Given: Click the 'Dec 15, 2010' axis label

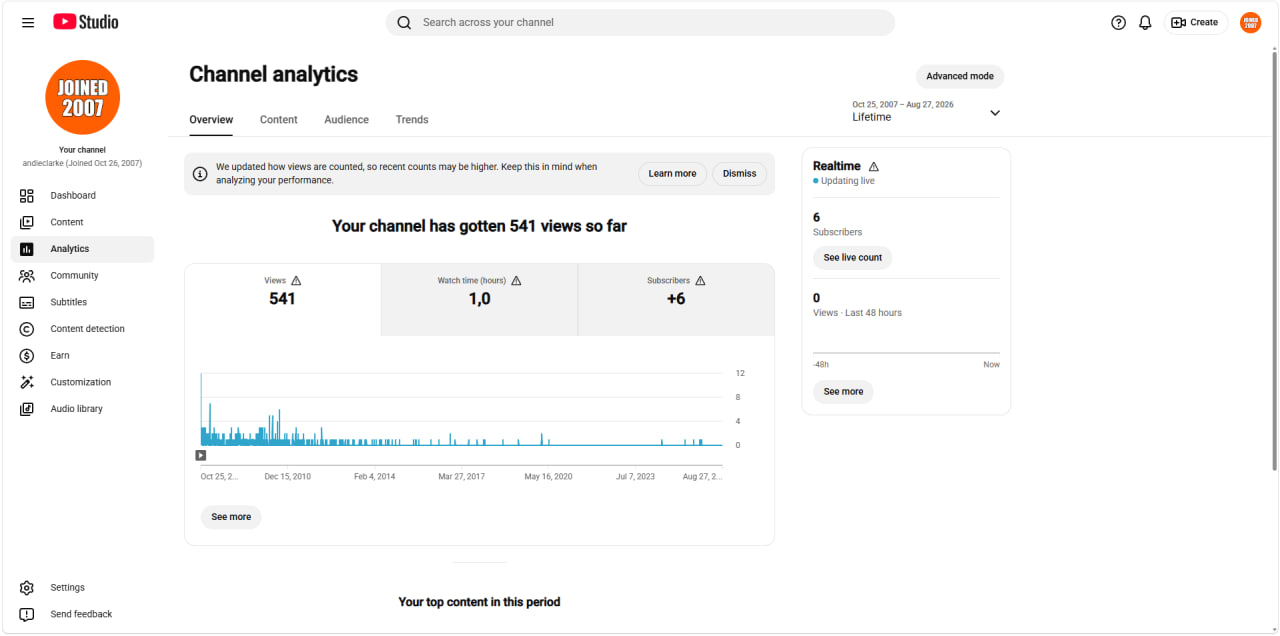Looking at the screenshot, I should pyautogui.click(x=288, y=477).
